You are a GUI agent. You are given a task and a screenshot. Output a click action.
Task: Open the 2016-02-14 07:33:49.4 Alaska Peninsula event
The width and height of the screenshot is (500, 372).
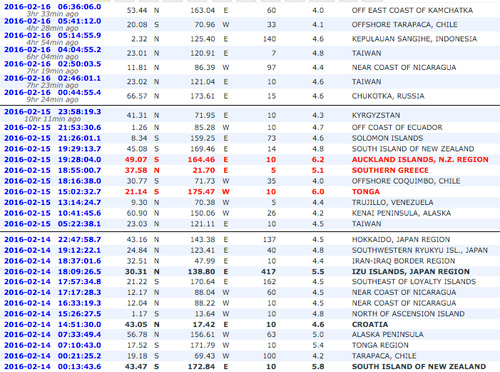[53, 334]
